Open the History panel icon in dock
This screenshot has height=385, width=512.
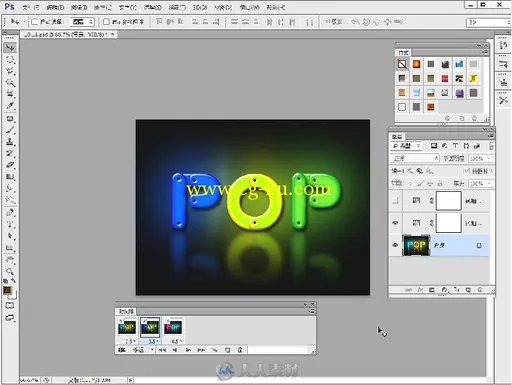(503, 45)
